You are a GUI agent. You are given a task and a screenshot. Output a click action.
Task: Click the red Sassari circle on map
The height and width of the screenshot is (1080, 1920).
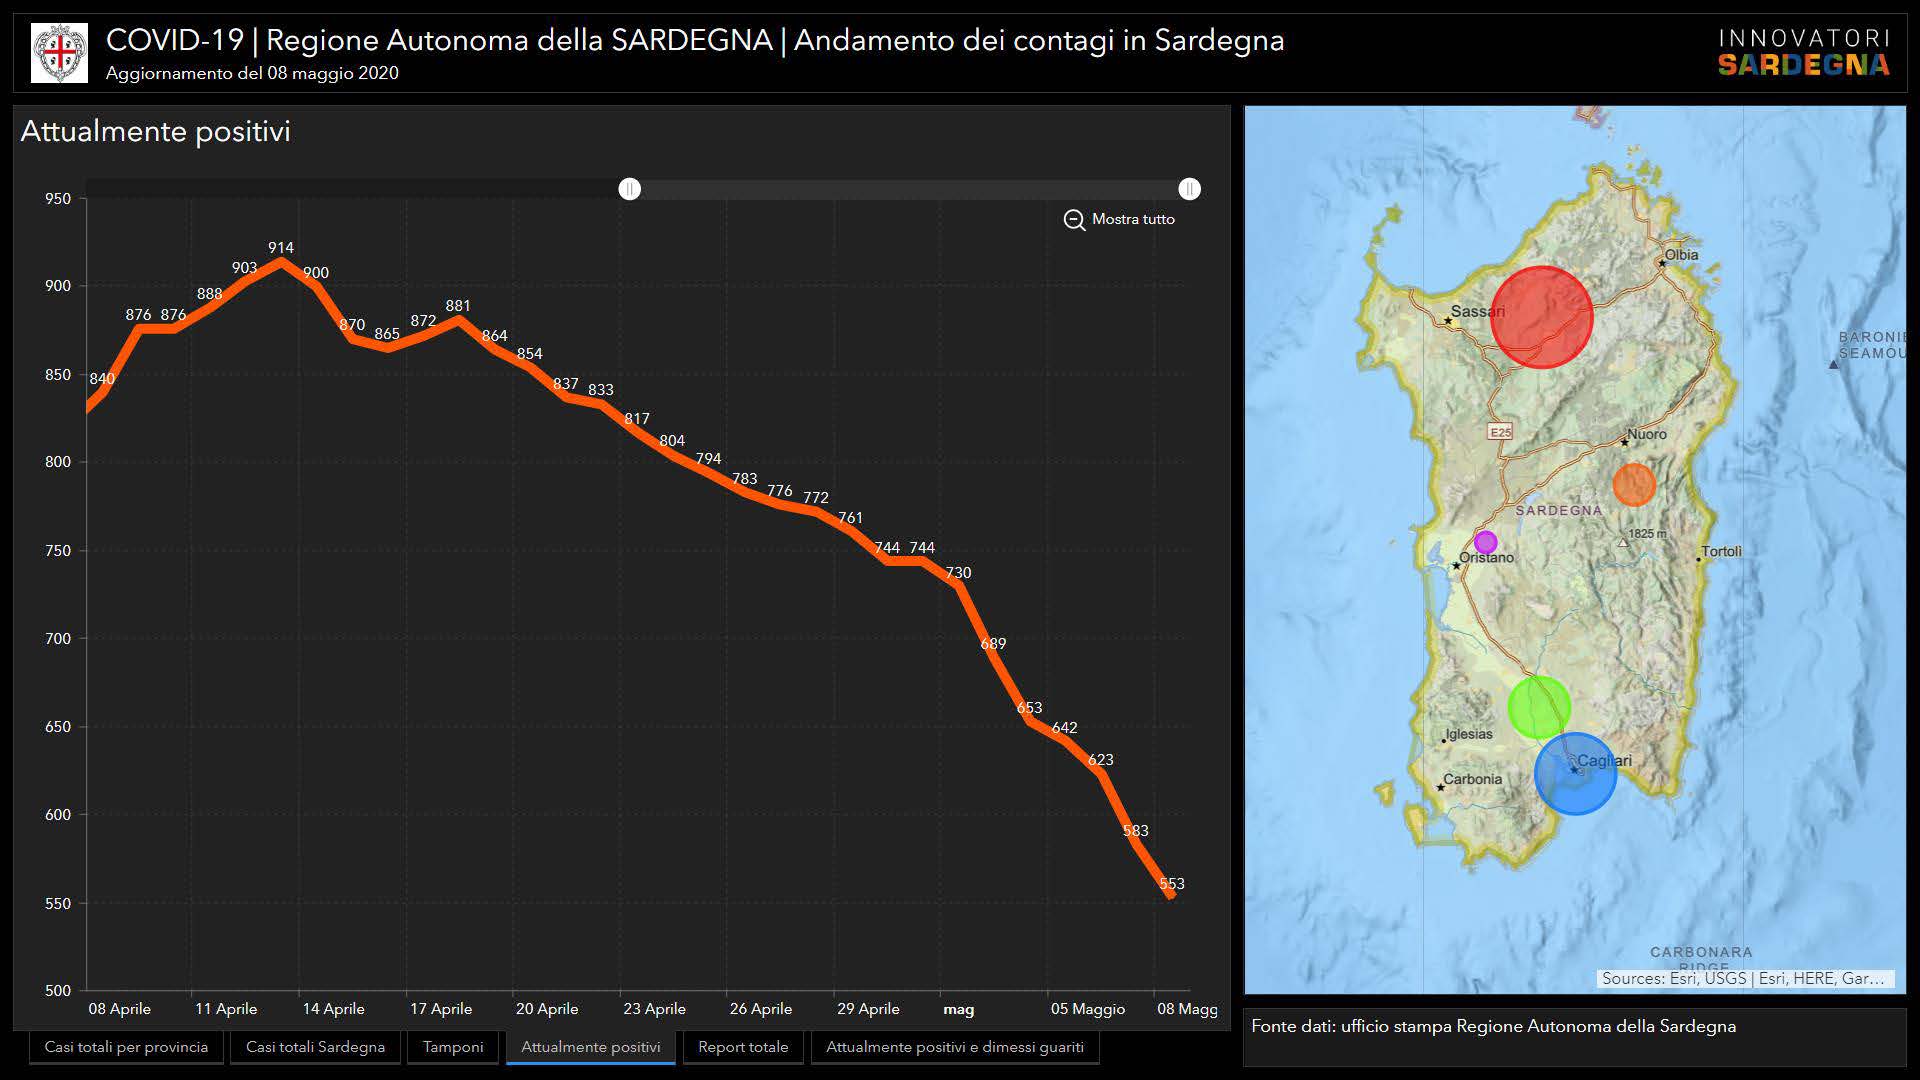click(1541, 317)
